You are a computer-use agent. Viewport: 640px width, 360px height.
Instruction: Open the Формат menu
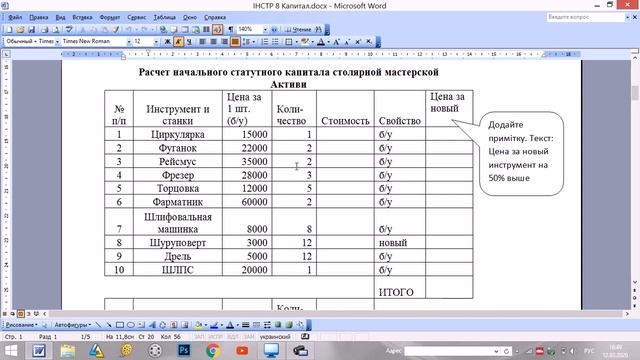tap(110, 17)
